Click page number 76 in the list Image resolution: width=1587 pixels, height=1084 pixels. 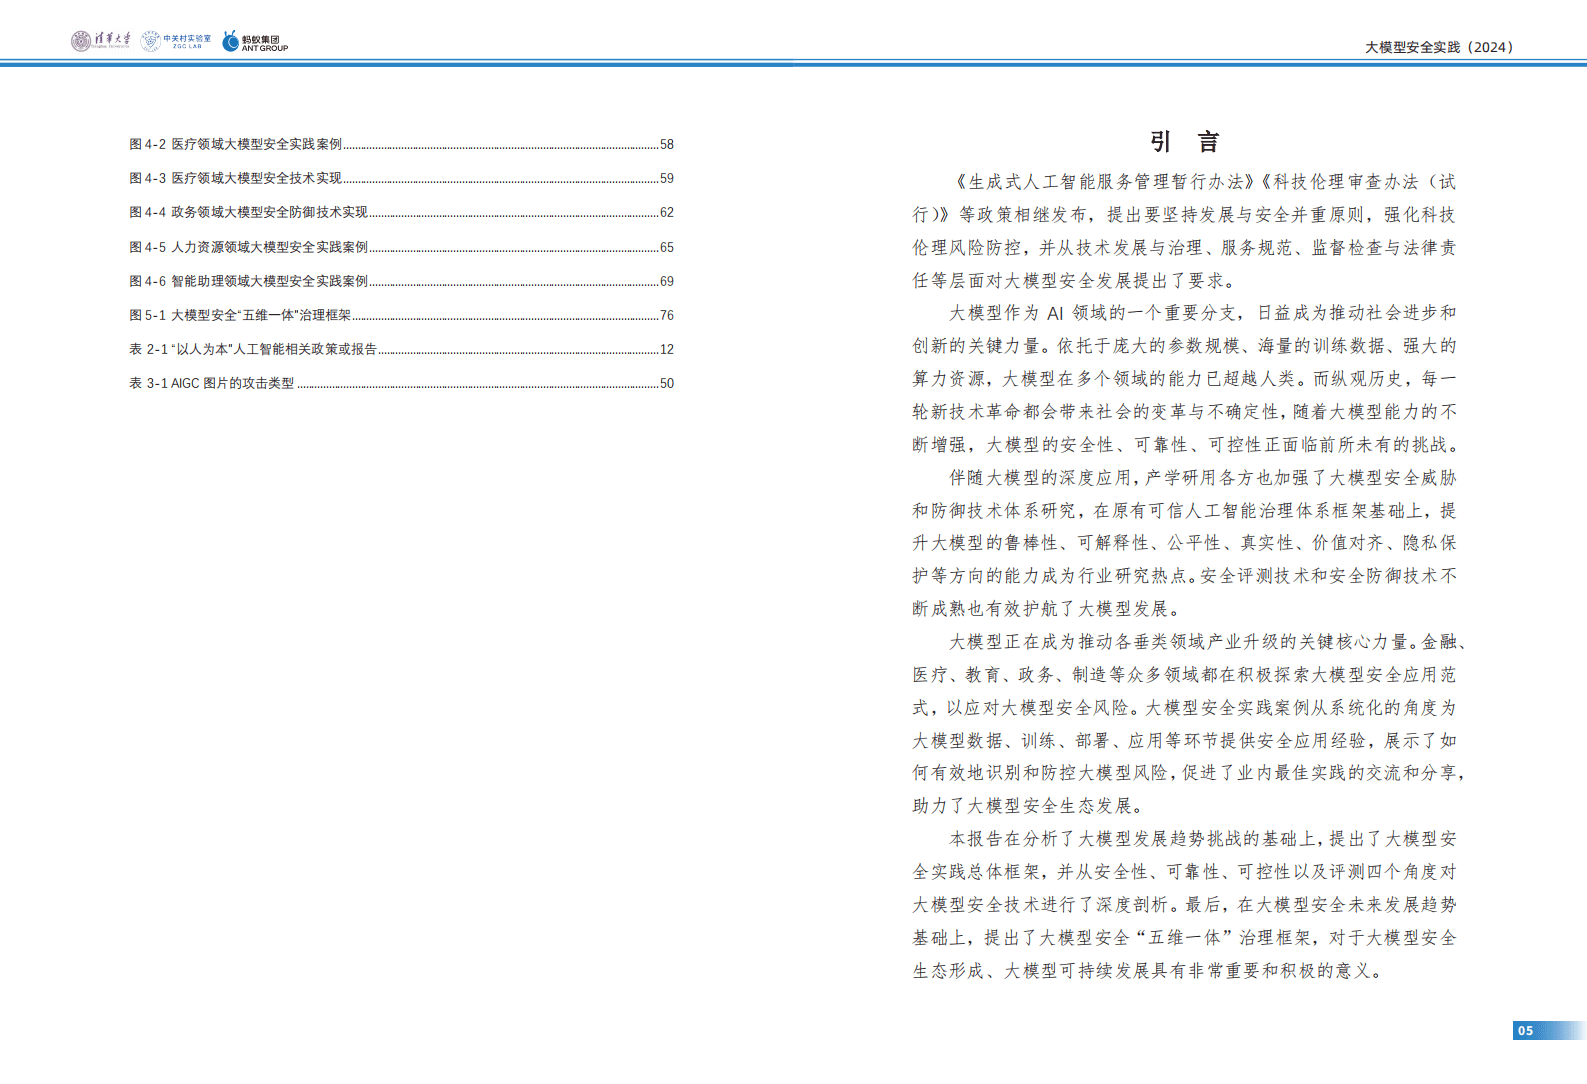[667, 315]
